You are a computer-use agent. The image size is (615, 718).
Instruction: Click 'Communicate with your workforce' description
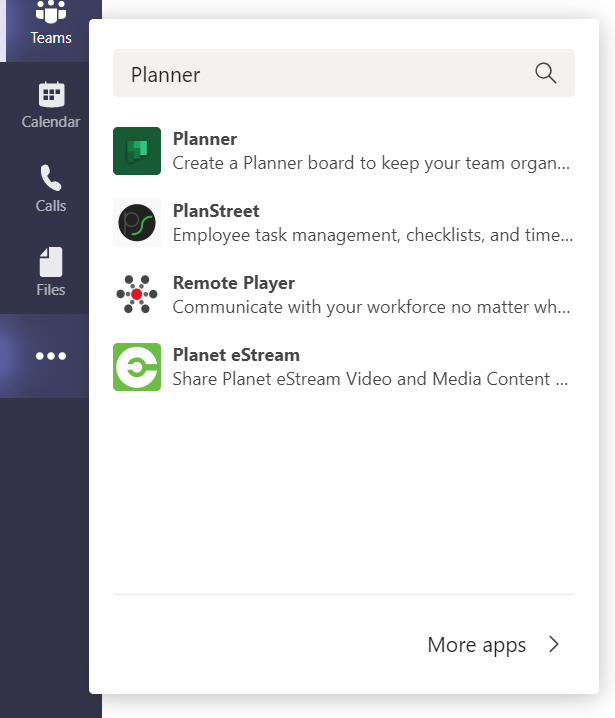click(371, 307)
